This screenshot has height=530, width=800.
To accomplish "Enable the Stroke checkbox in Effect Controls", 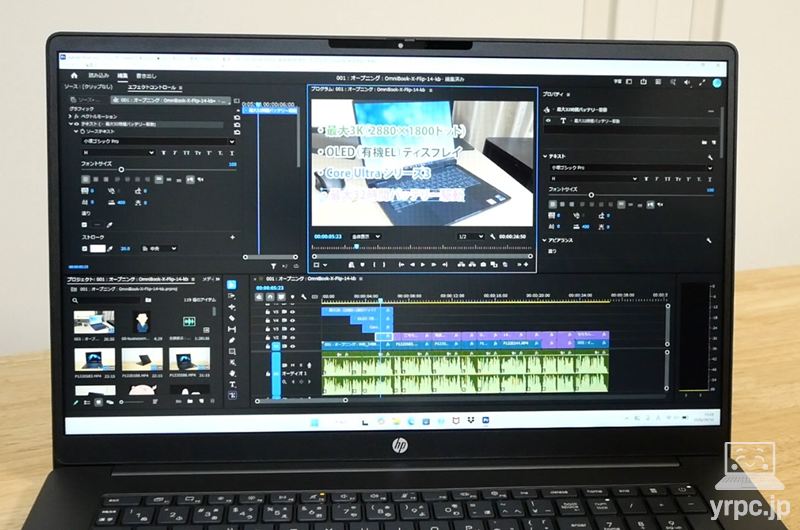I will (x=85, y=248).
